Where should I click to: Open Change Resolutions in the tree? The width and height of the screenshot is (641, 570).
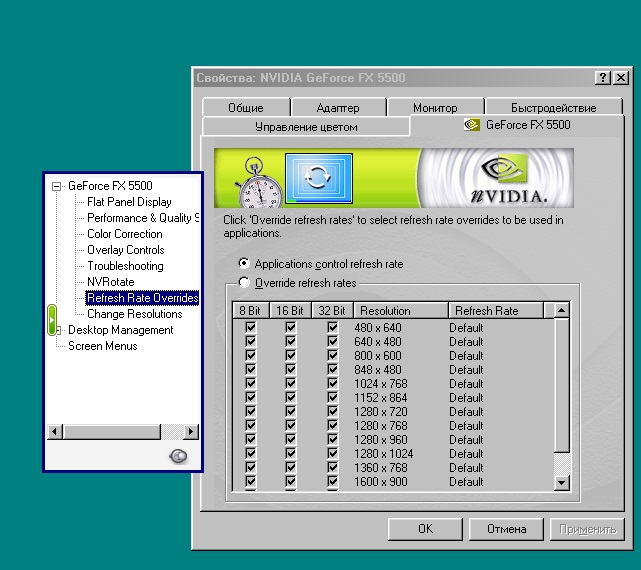135,314
